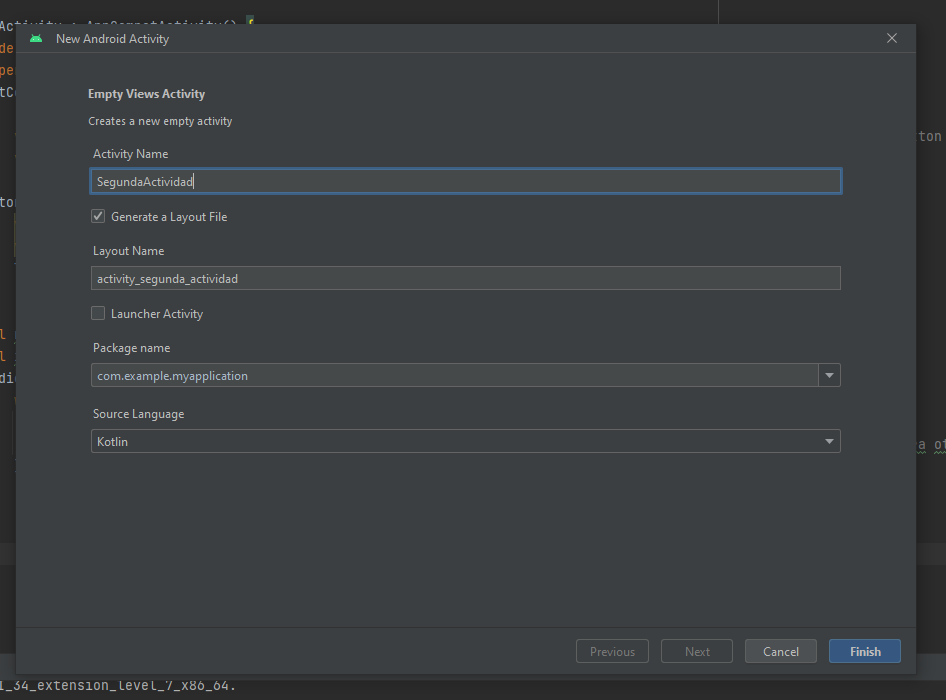946x700 pixels.
Task: Click into the Layout Name text field
Action: tap(465, 278)
